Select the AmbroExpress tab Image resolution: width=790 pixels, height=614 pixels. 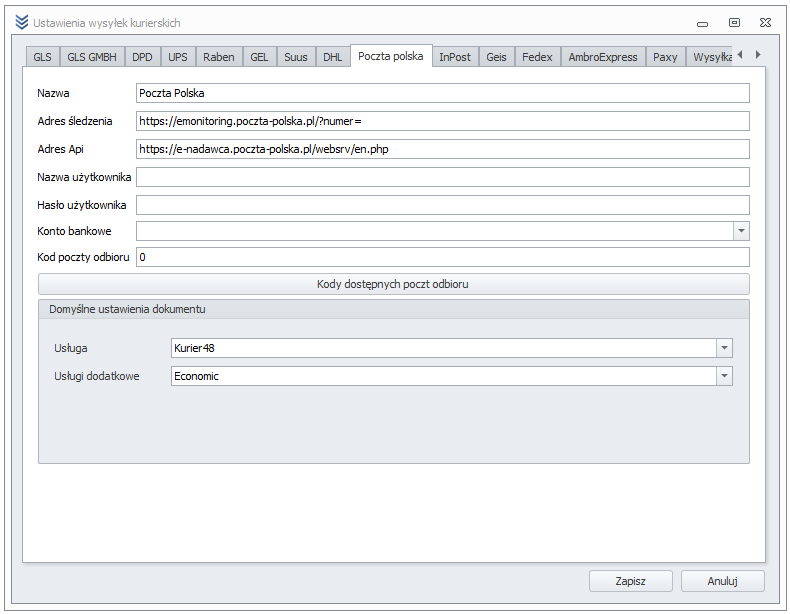click(x=603, y=57)
